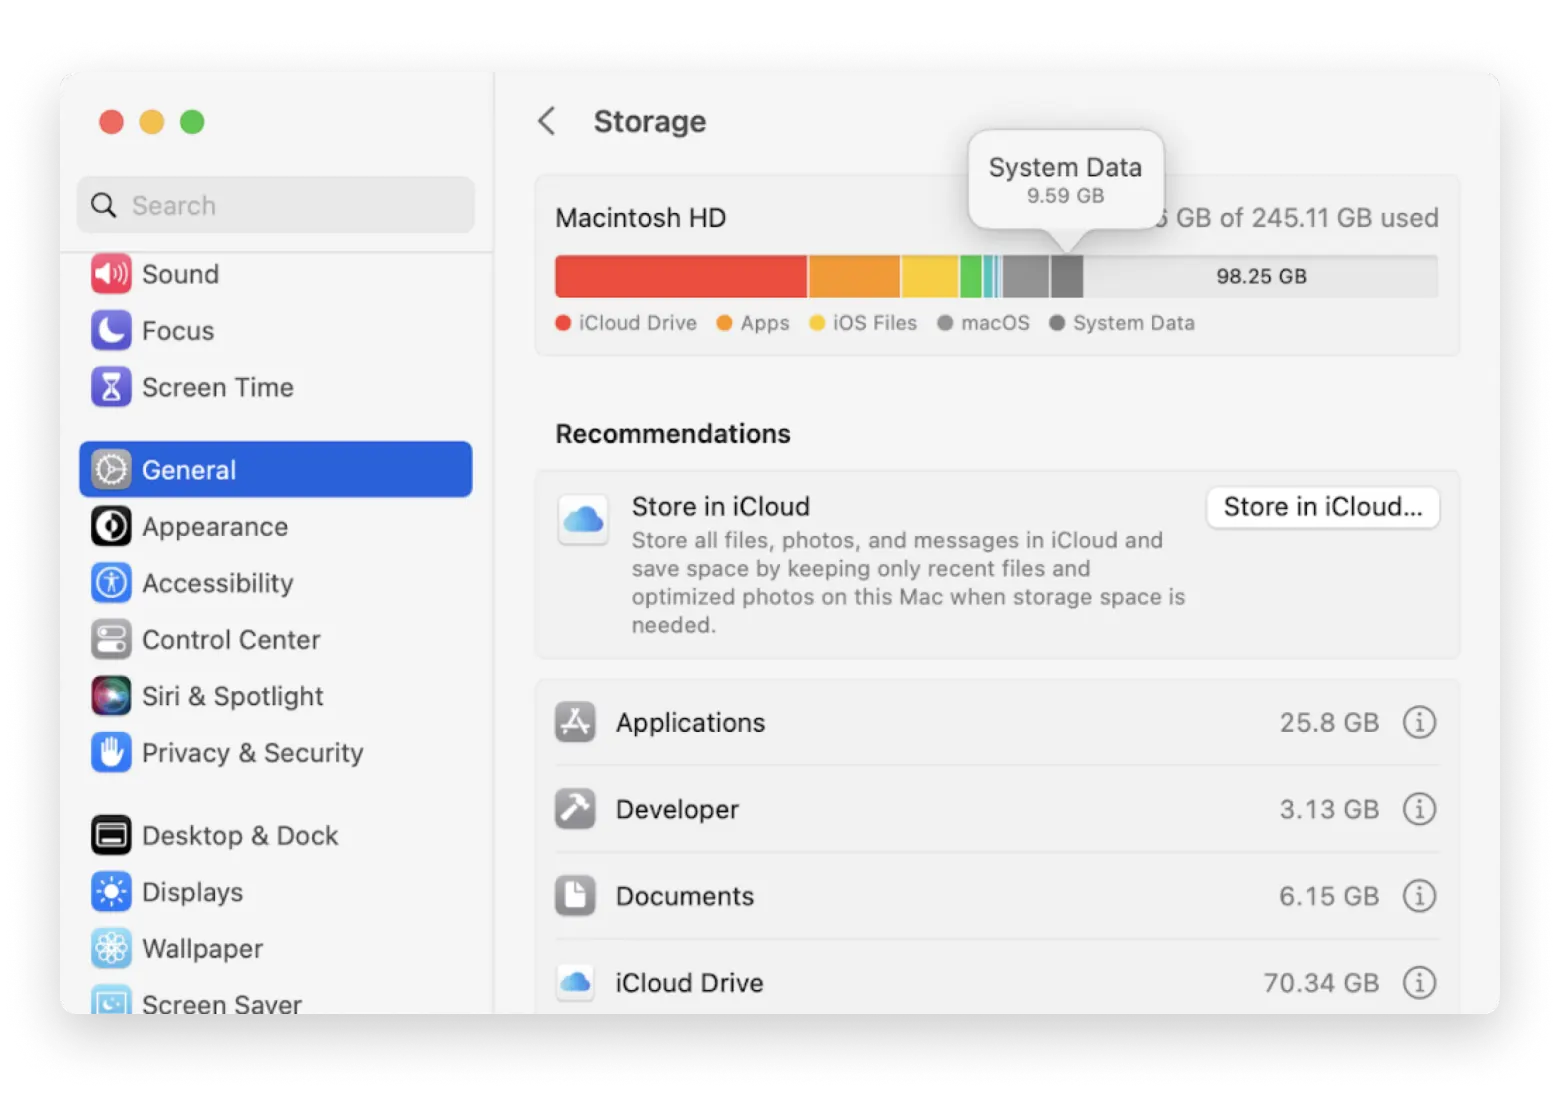Open info for Developer storage
This screenshot has height=1094, width=1560.
click(1419, 809)
